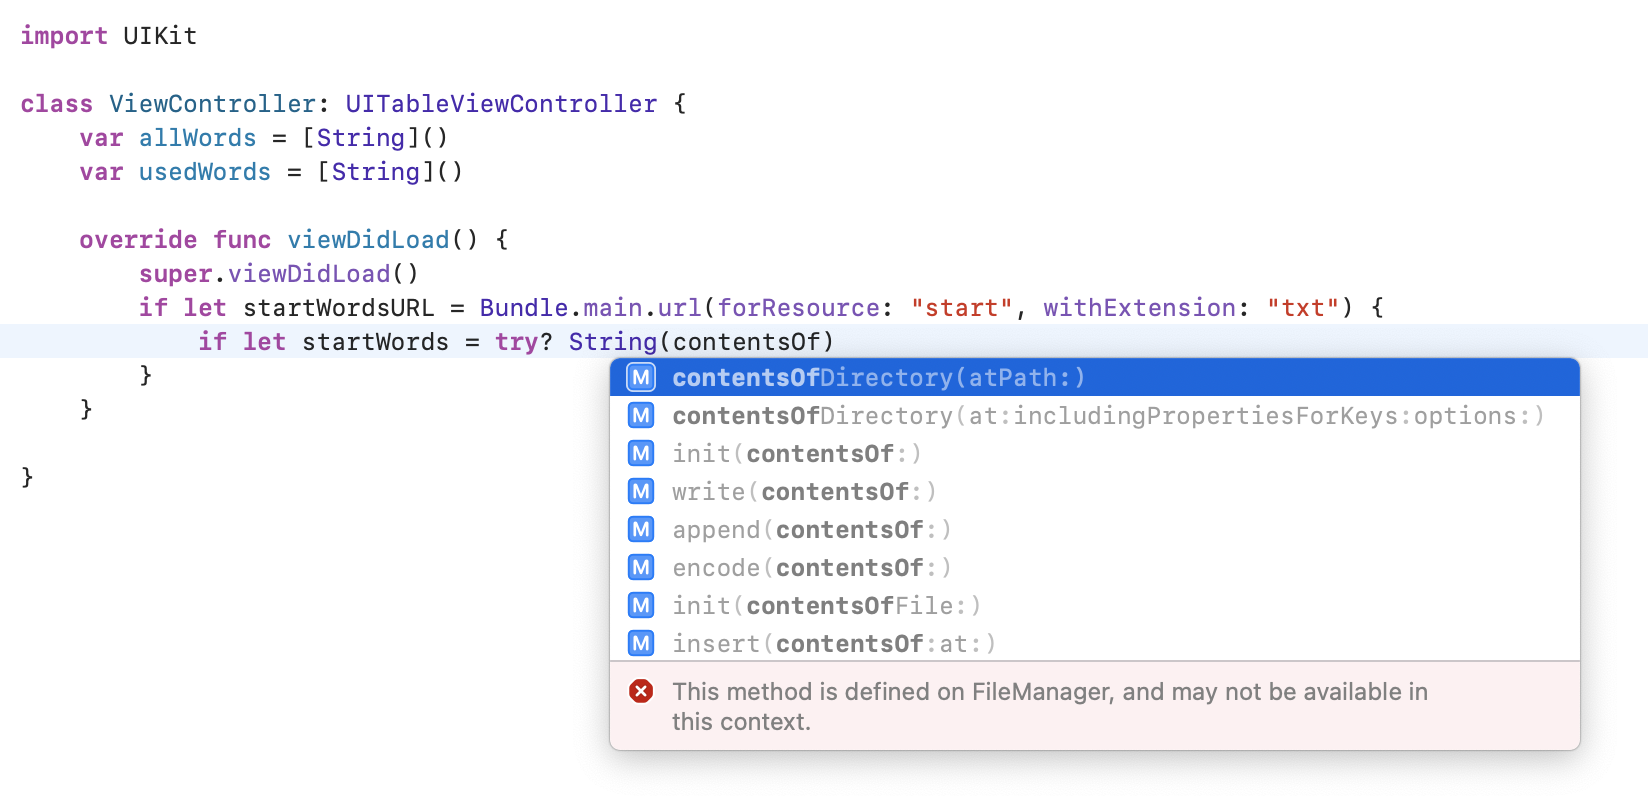Viewport: 1648px width, 804px height.
Task: Select contentsOfDirectory(atPath:) completion suggestion
Action: pos(878,378)
